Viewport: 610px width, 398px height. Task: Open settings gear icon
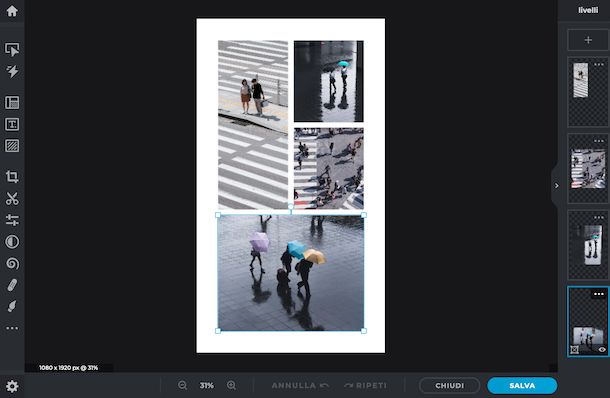click(x=12, y=386)
